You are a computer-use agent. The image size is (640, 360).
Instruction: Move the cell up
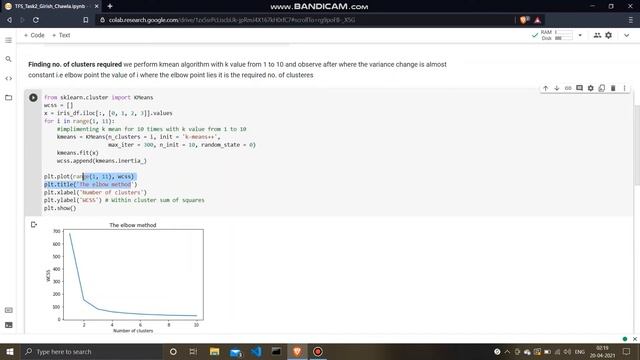(x=545, y=88)
